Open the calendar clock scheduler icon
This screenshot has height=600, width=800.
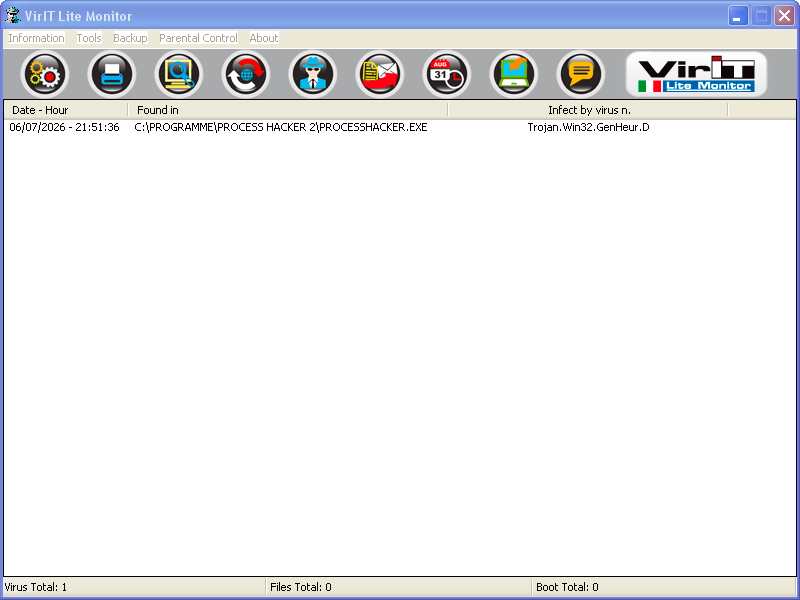point(446,74)
